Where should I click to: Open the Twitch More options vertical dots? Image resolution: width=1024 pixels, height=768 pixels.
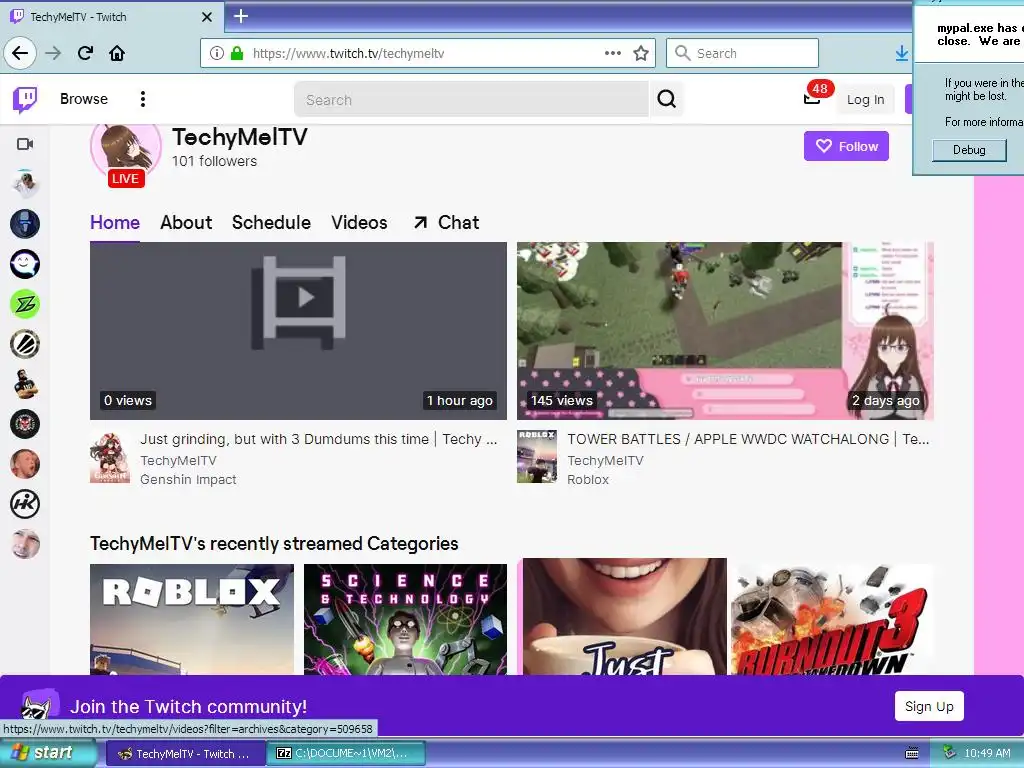(142, 99)
